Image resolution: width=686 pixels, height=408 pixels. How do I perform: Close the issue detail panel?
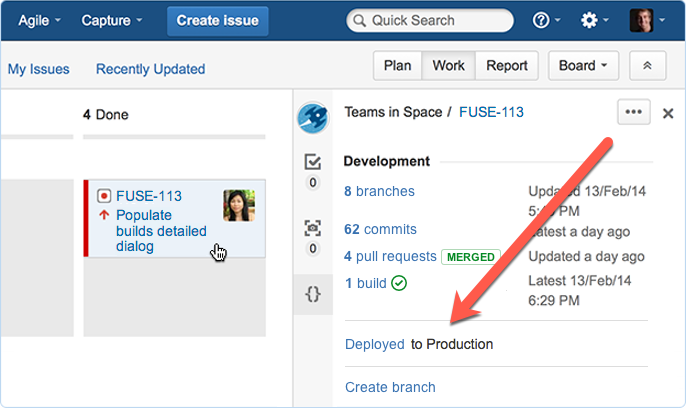(x=668, y=113)
